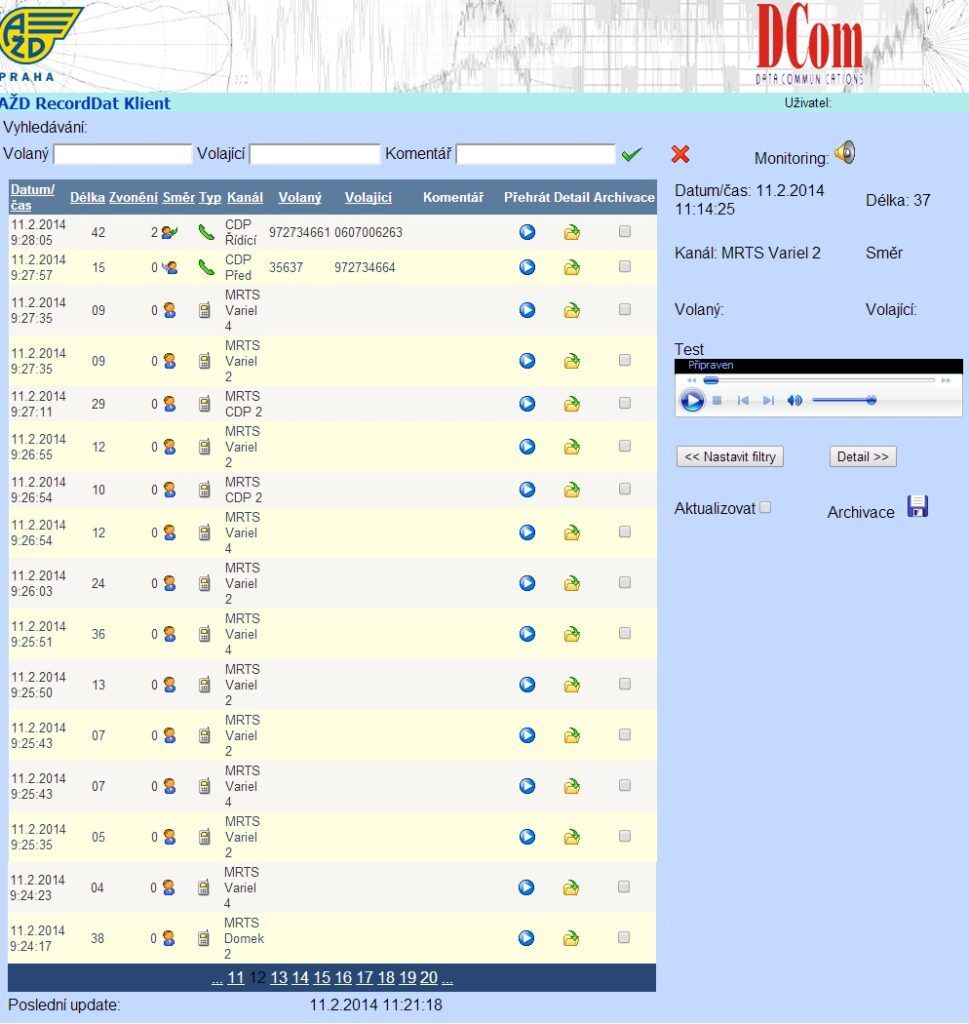This screenshot has height=1024, width=969.
Task: Mute the media player sound
Action: 794,401
